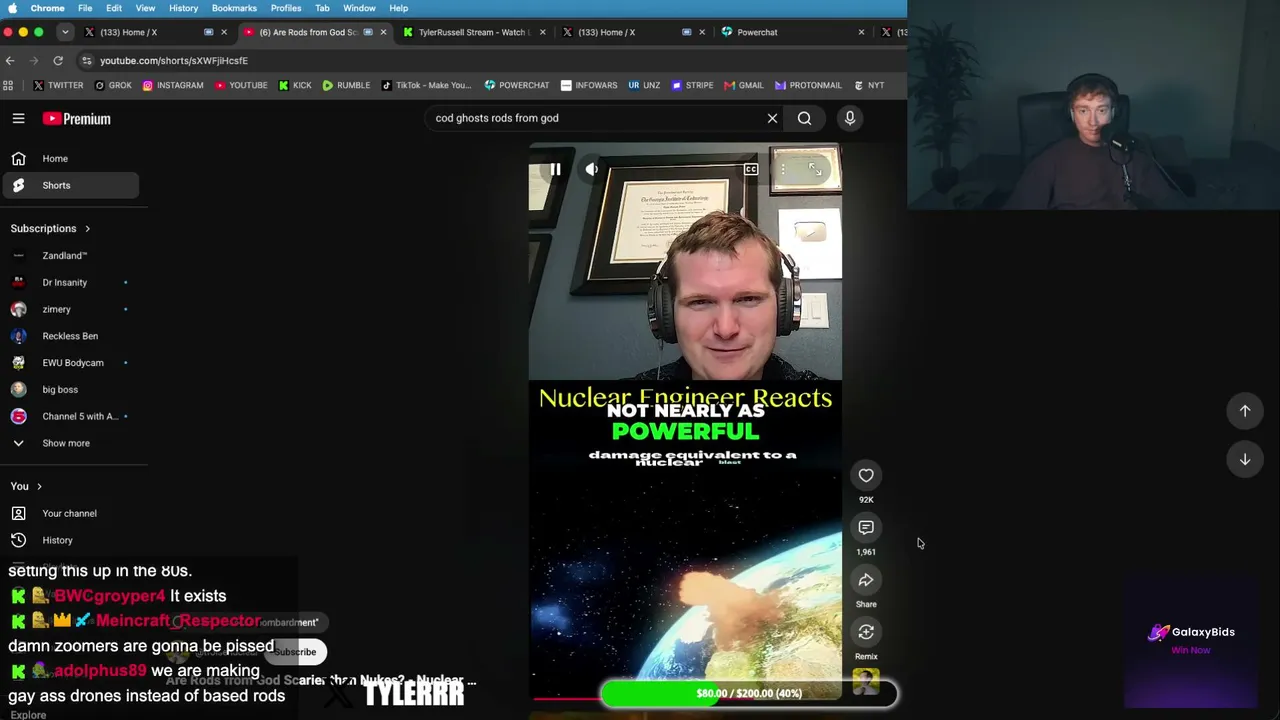Open Your channel in the sidebar

click(70, 513)
